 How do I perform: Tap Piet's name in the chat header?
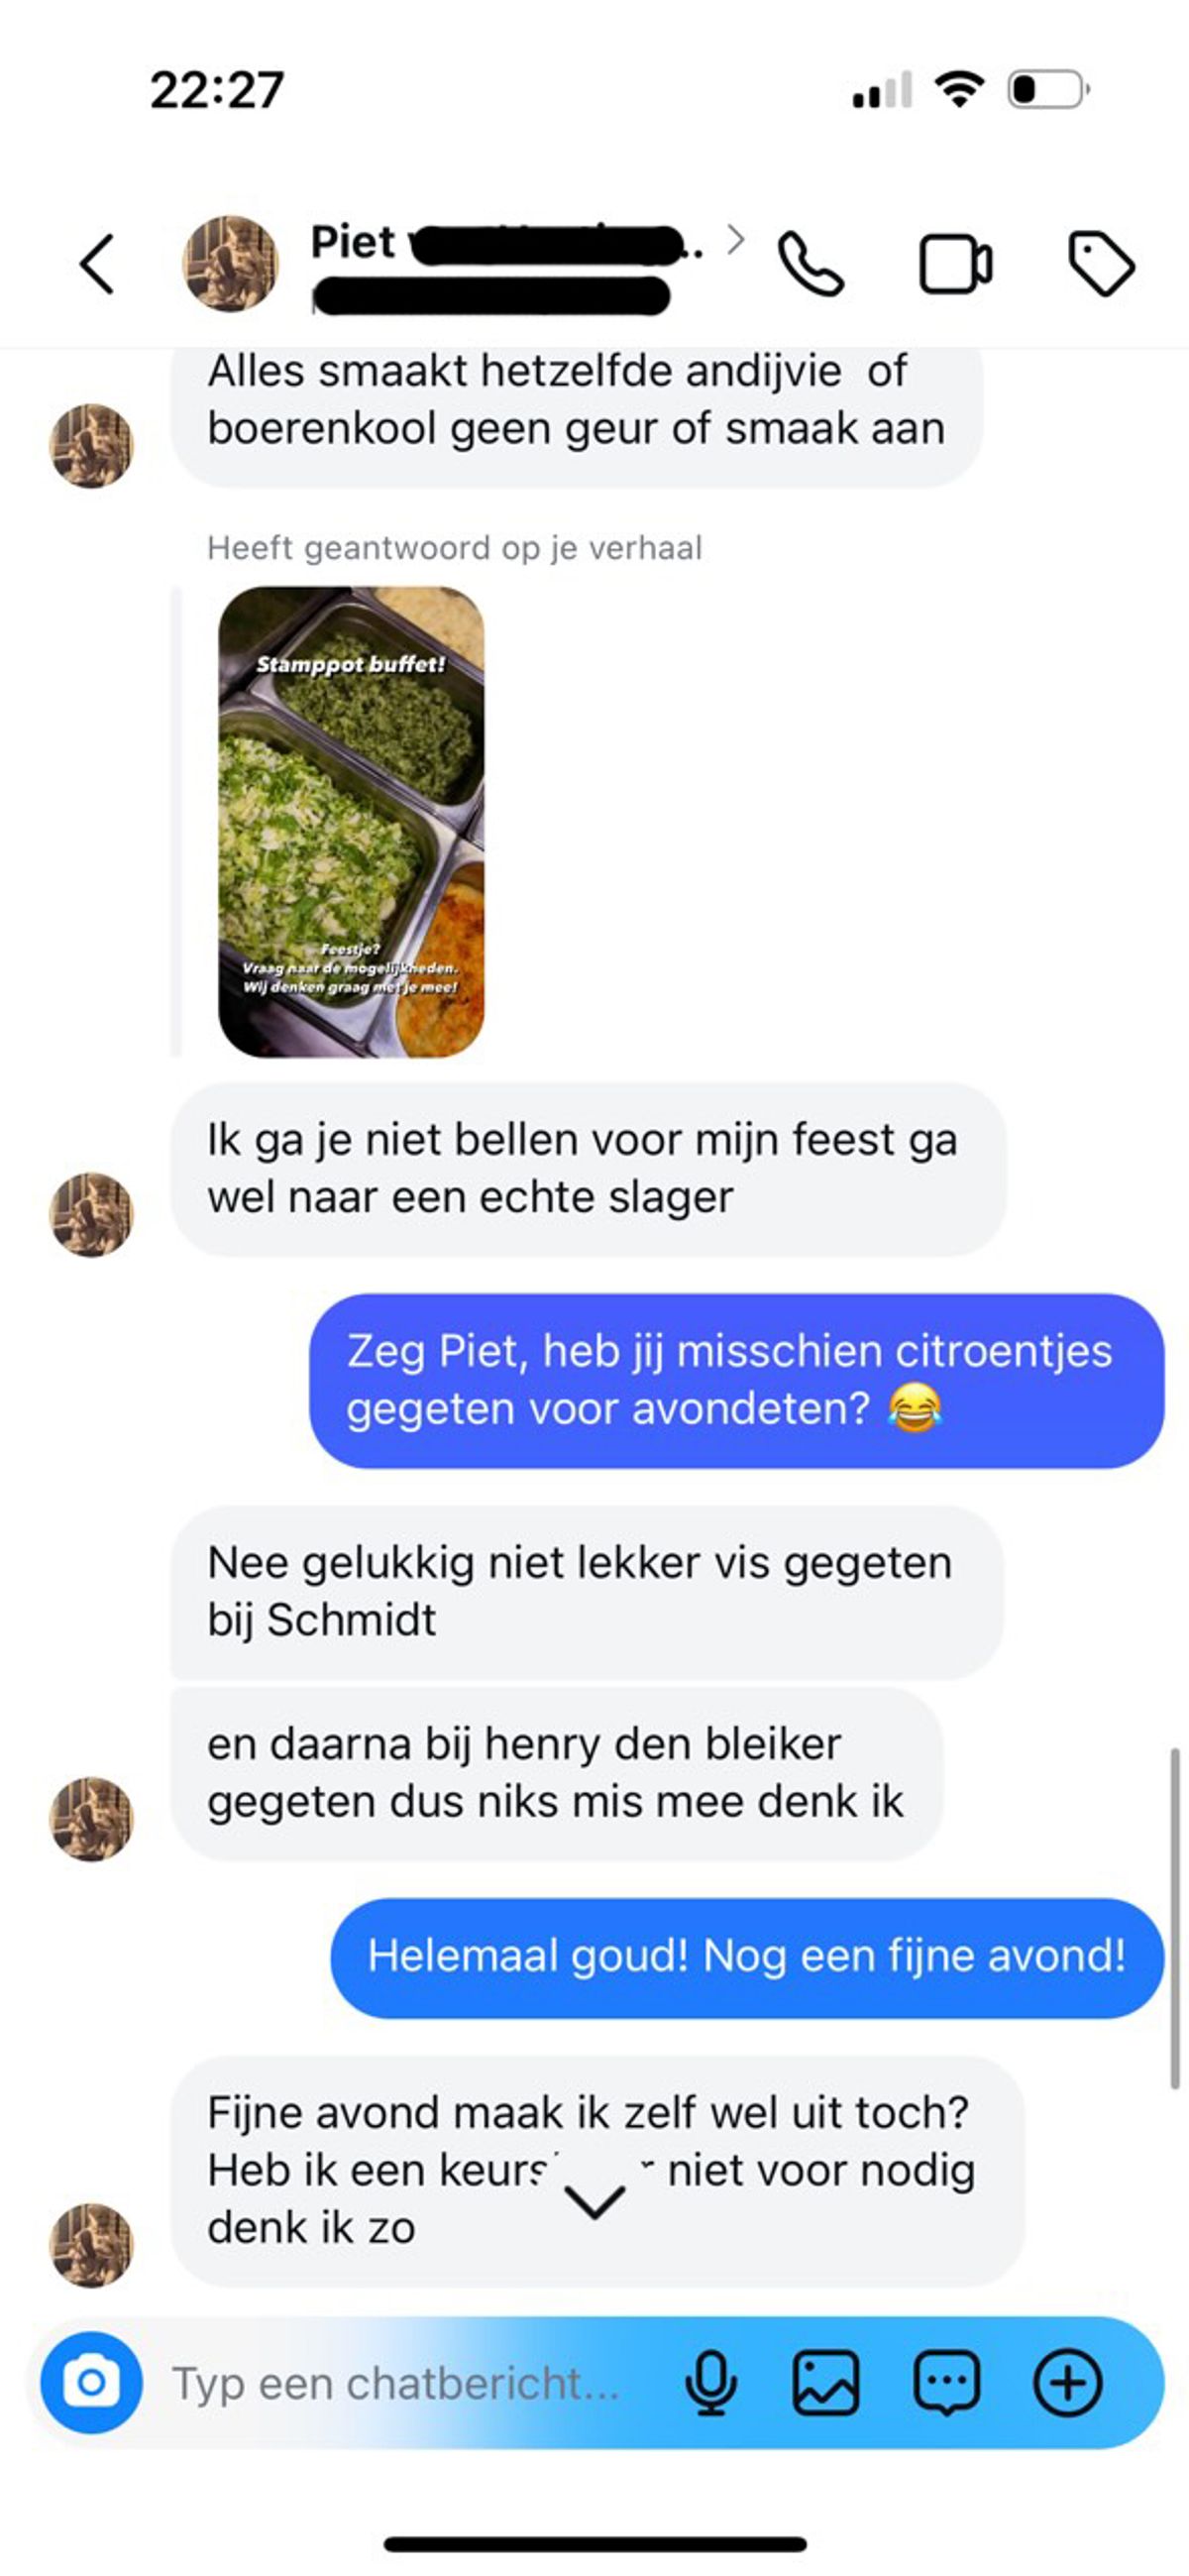pos(353,243)
